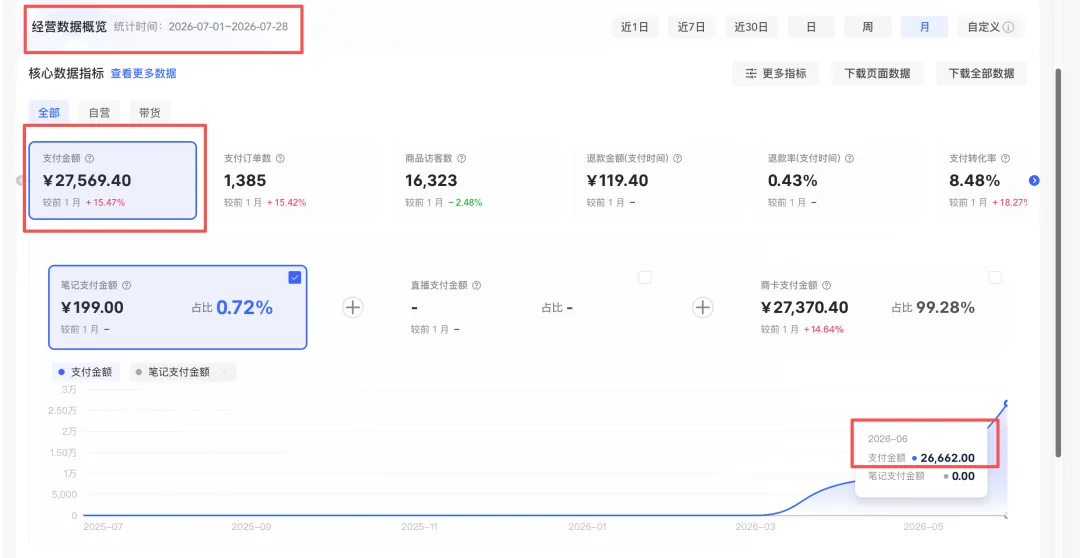The image size is (1080, 558).
Task: Select the 近30日 time range
Action: [x=751, y=28]
